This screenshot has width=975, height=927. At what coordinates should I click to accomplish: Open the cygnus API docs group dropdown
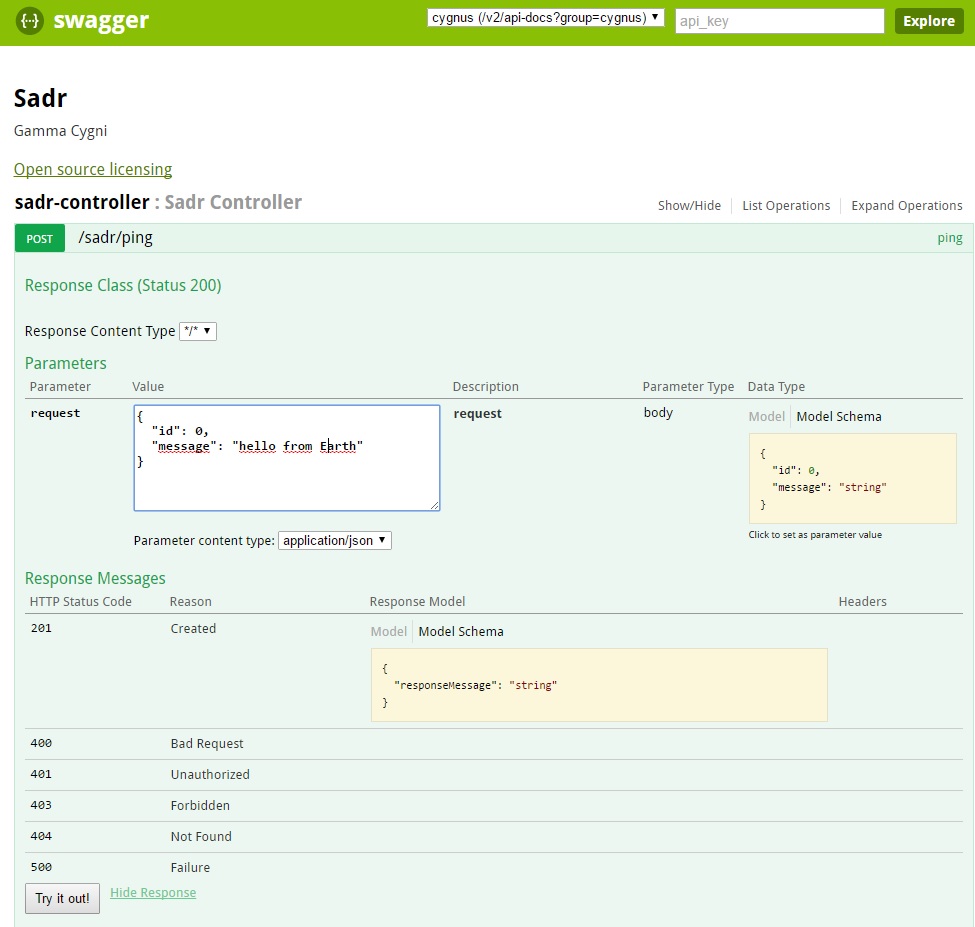[545, 18]
